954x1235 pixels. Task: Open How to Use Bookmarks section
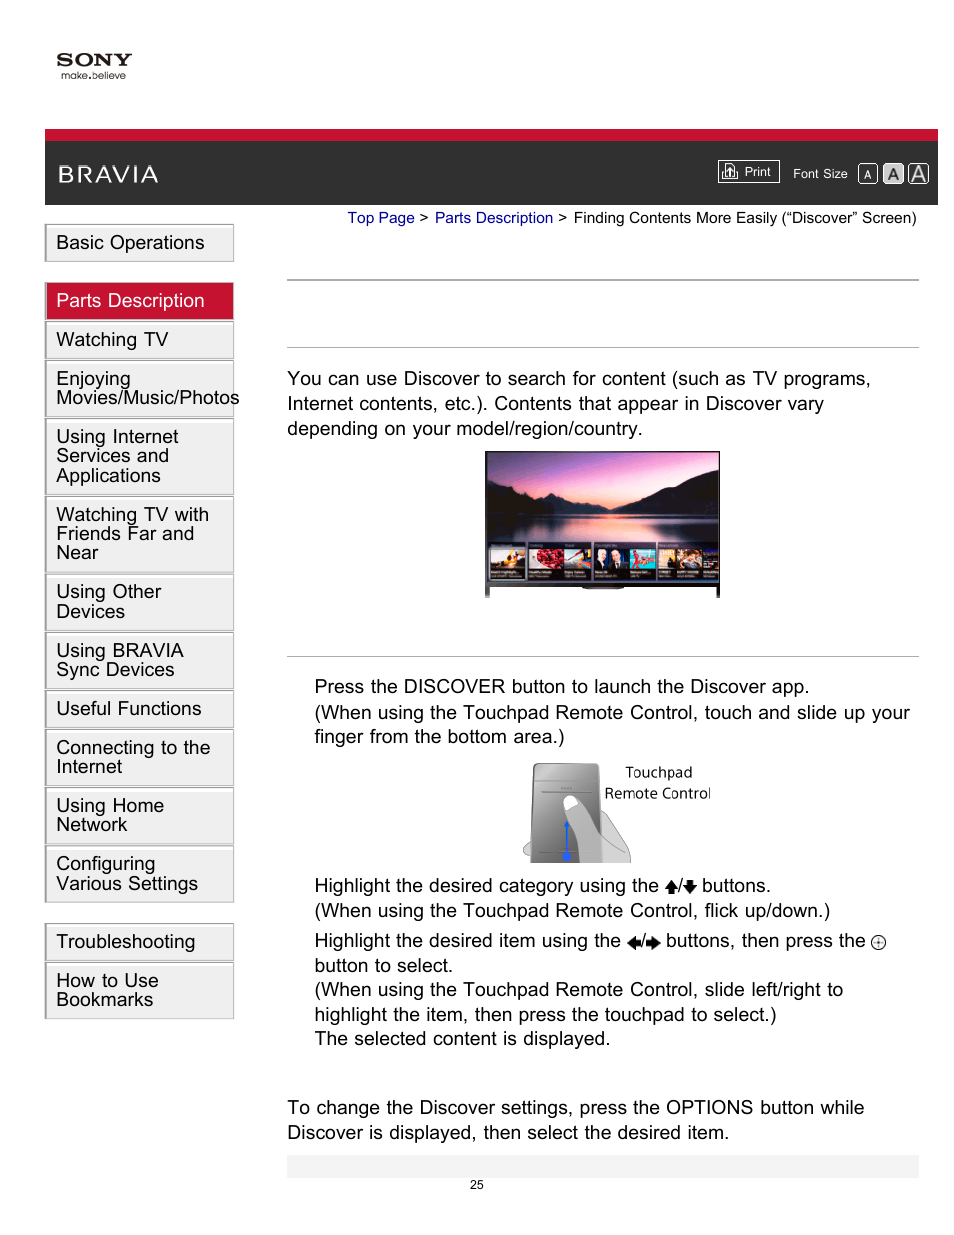tap(140, 990)
